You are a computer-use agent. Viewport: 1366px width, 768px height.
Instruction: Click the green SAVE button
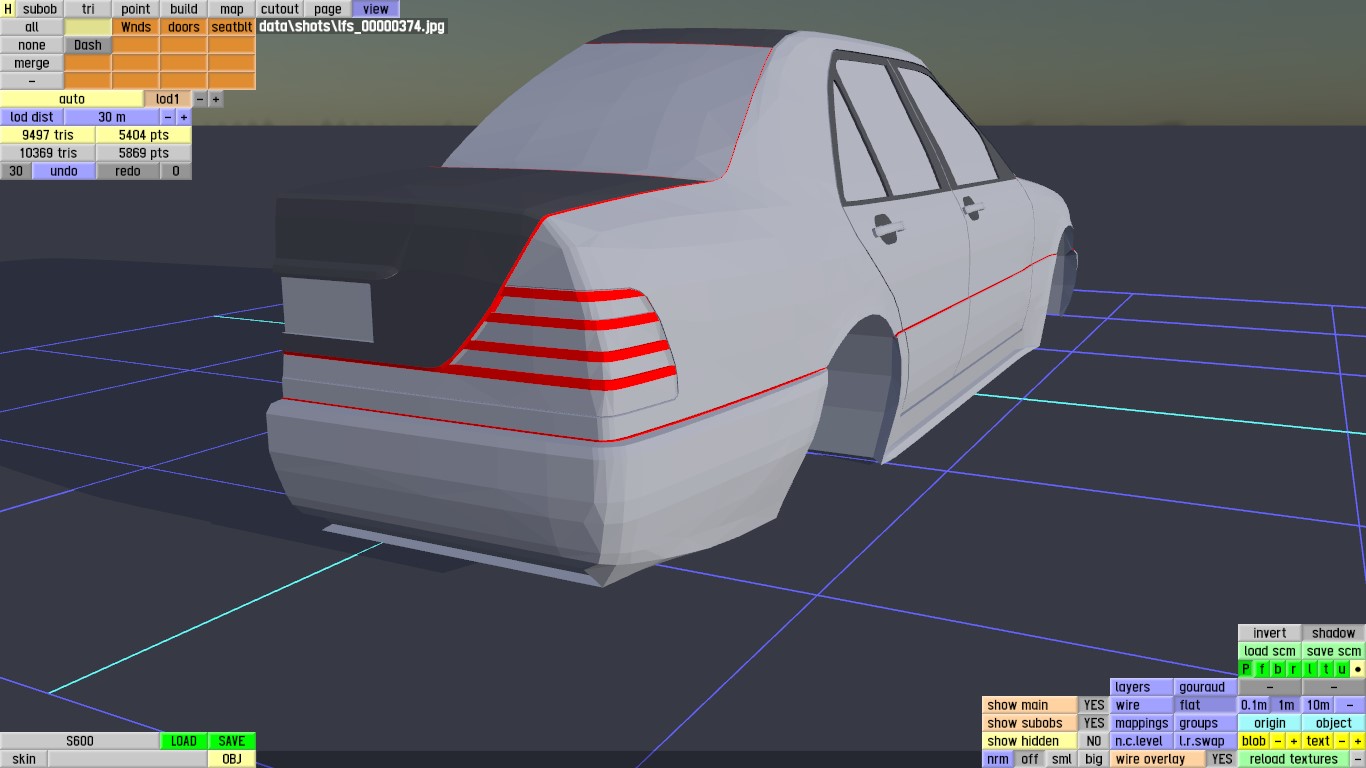tap(232, 741)
